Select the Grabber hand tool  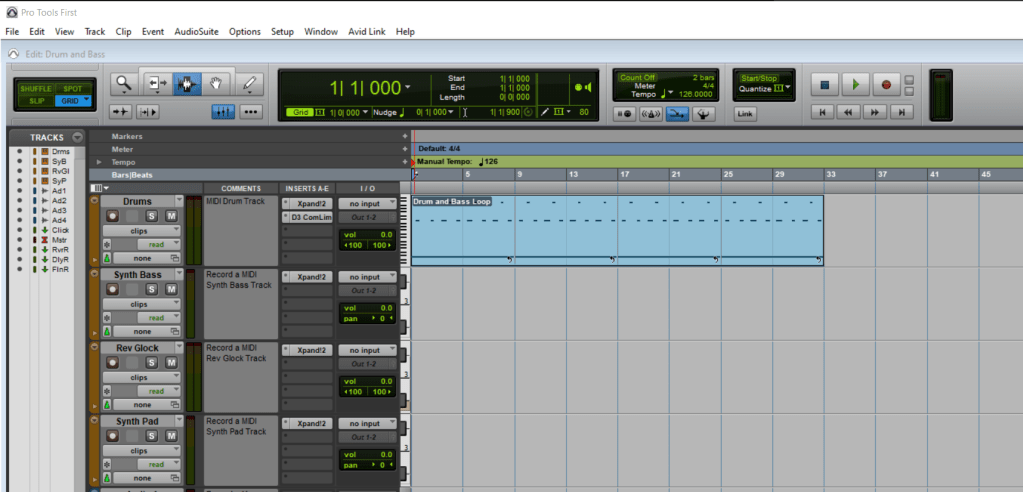215,85
